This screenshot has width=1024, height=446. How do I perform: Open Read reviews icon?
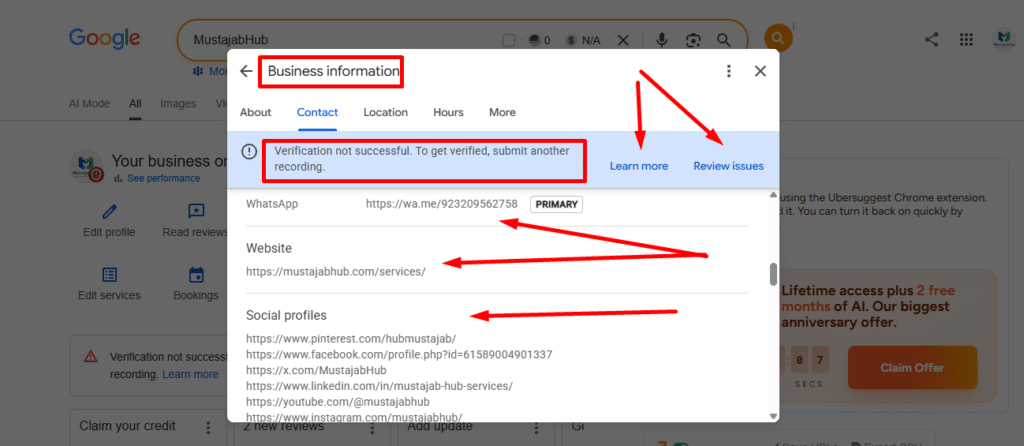(196, 212)
